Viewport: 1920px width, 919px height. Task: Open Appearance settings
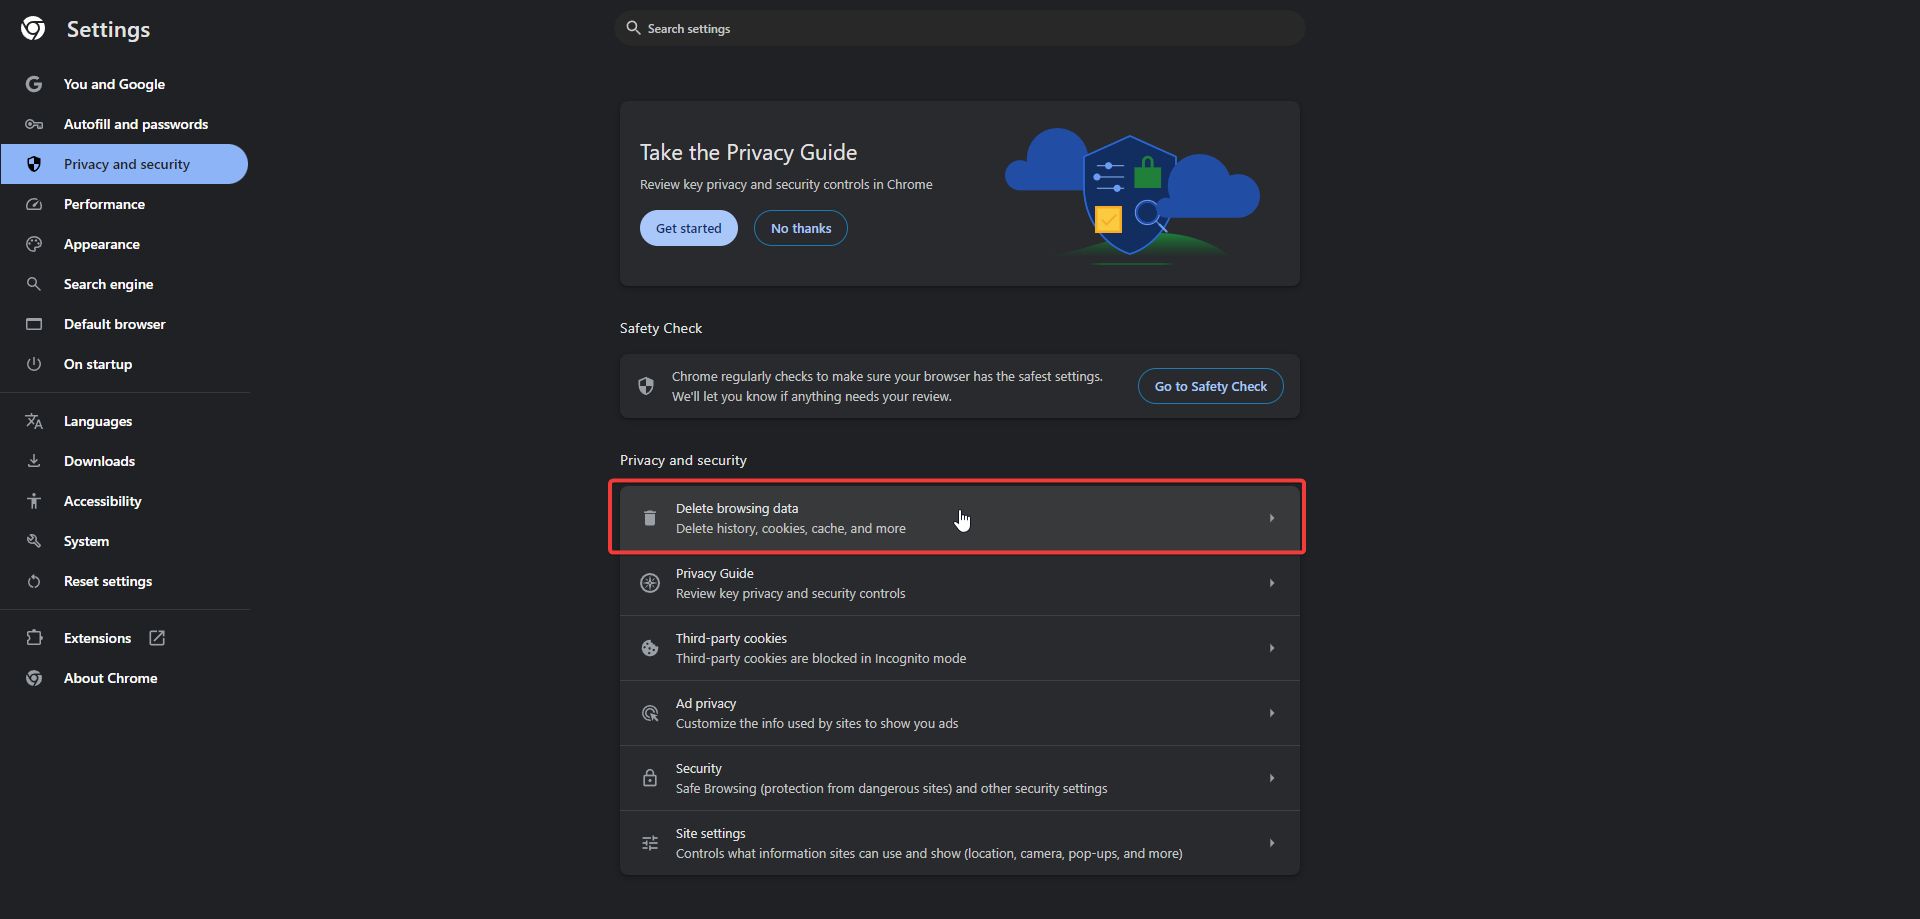[x=124, y=244]
